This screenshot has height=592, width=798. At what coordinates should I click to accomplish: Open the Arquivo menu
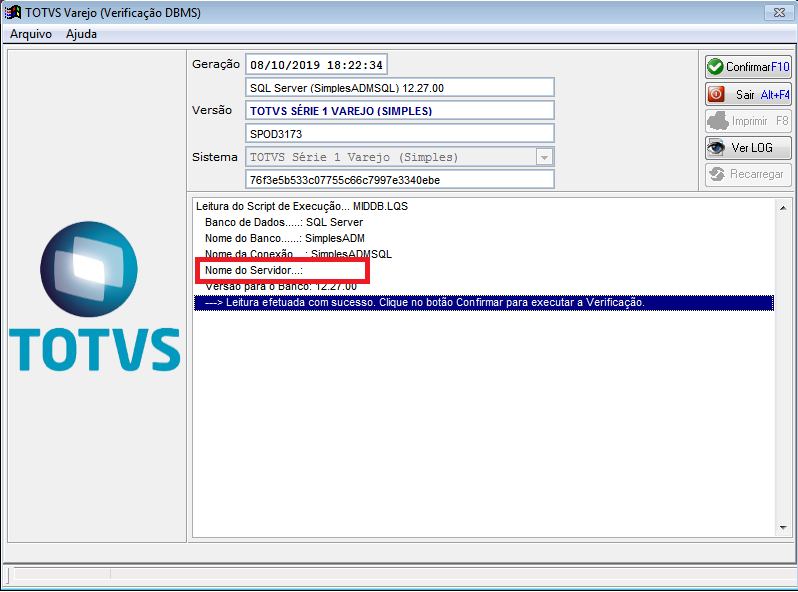(31, 34)
